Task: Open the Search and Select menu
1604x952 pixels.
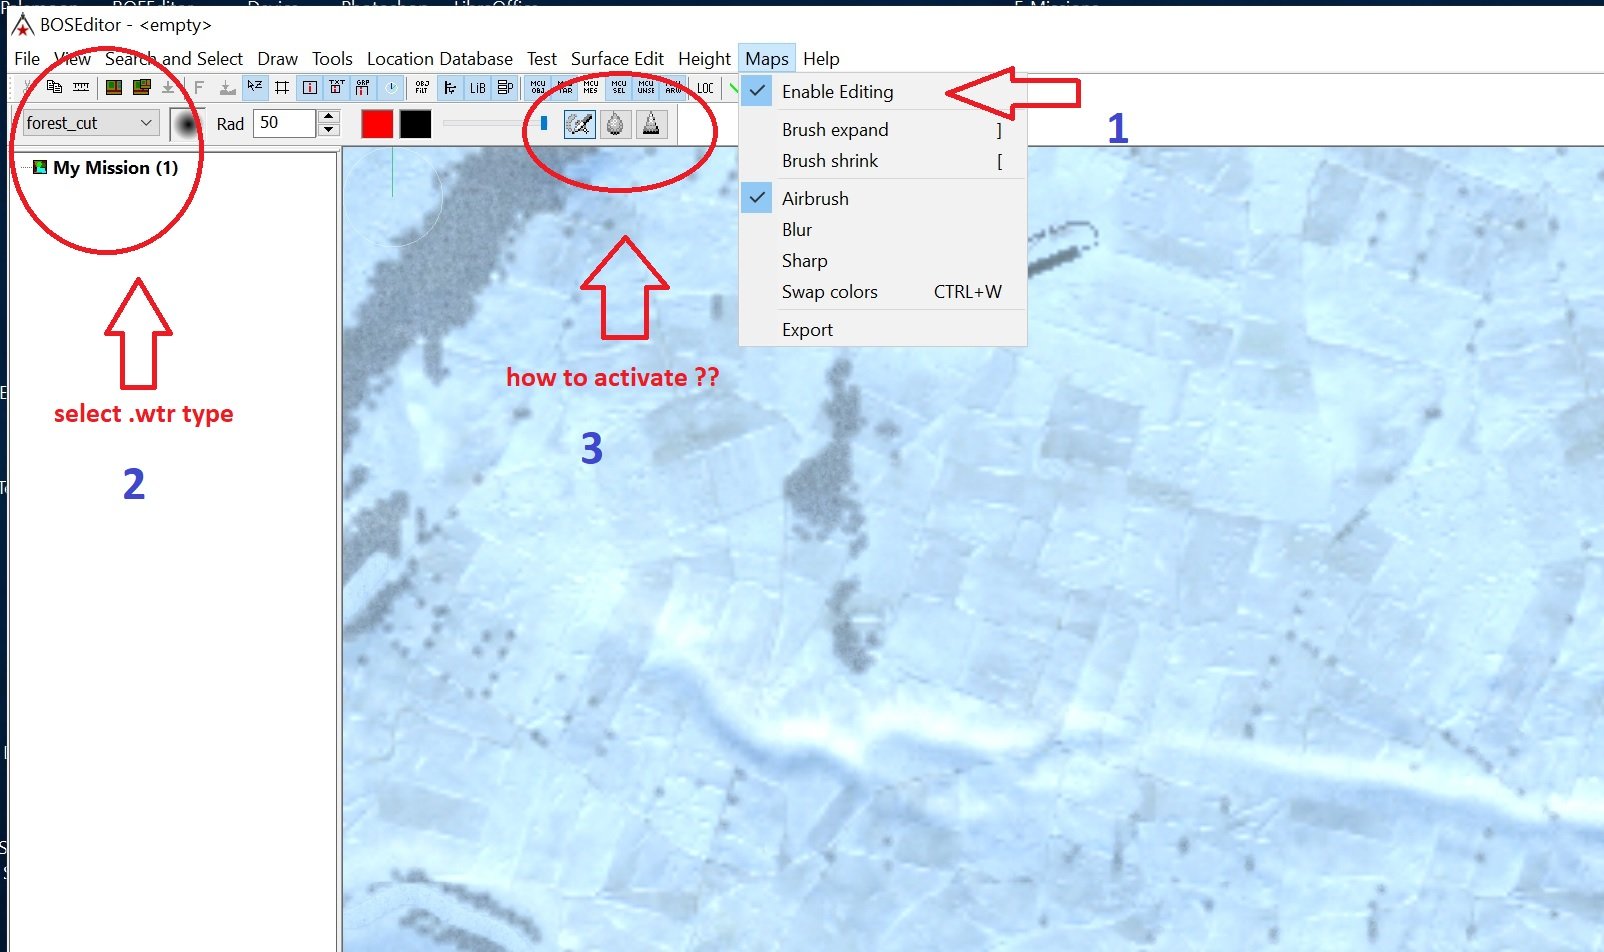Action: coord(174,59)
